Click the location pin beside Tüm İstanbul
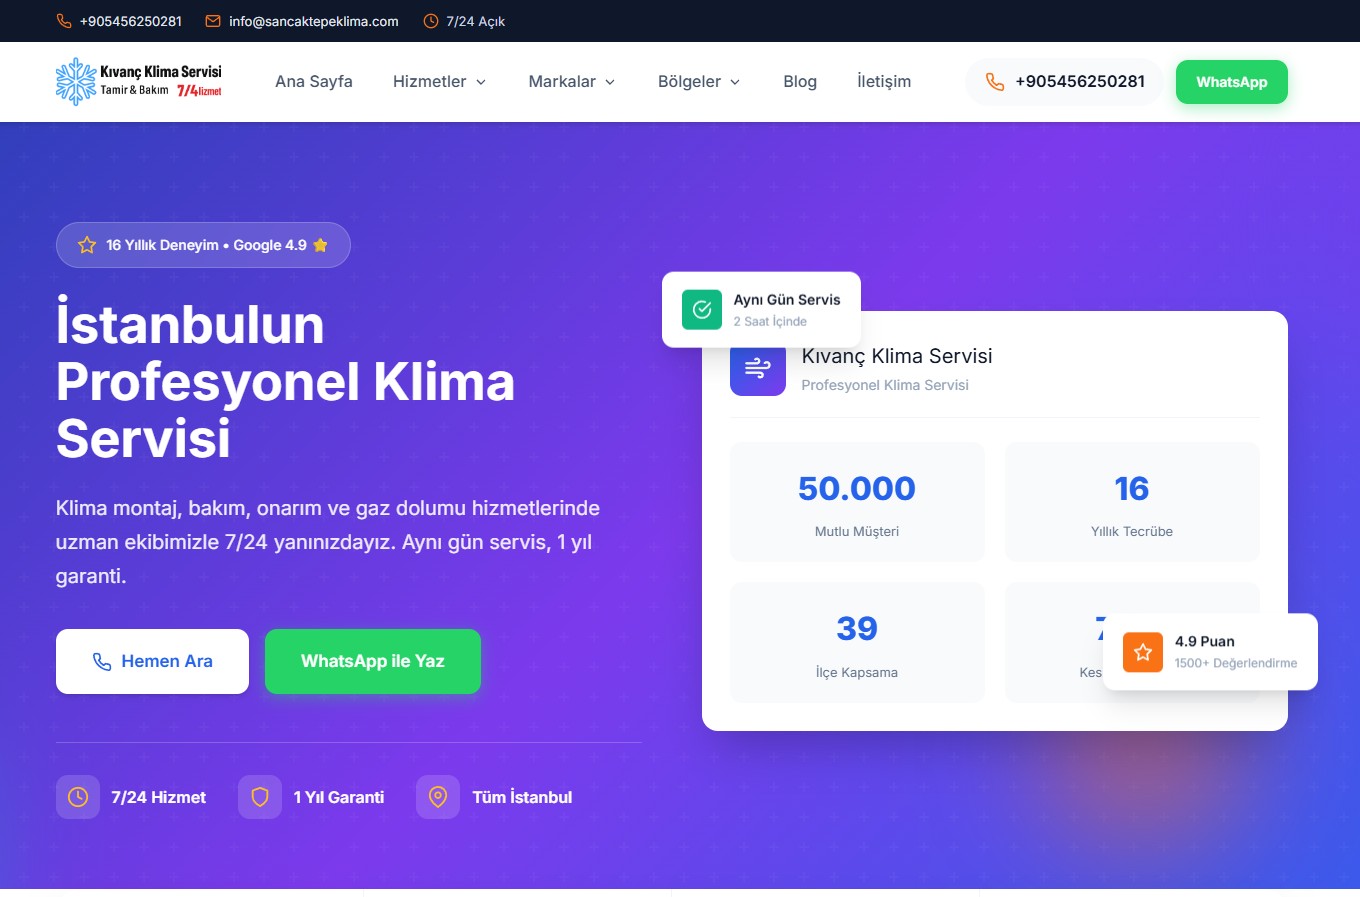The image size is (1360, 897). pyautogui.click(x=437, y=797)
